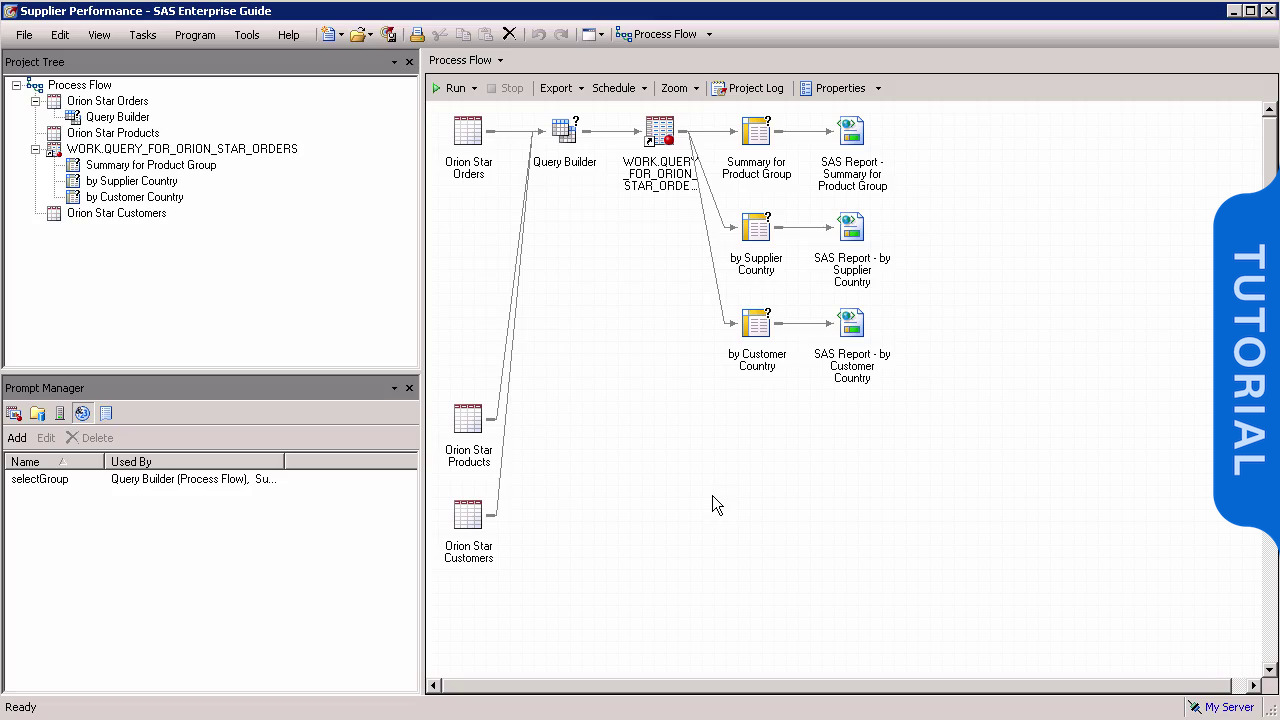Open the dropdown arrow beside the Open folder icon
This screenshot has height=720, width=1280.
coord(370,34)
